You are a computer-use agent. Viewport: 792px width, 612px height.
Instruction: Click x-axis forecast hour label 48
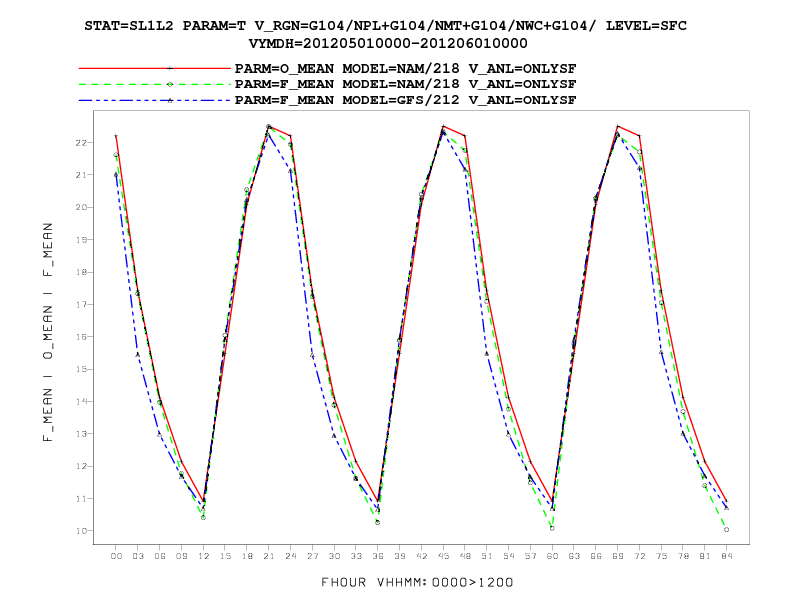[465, 556]
